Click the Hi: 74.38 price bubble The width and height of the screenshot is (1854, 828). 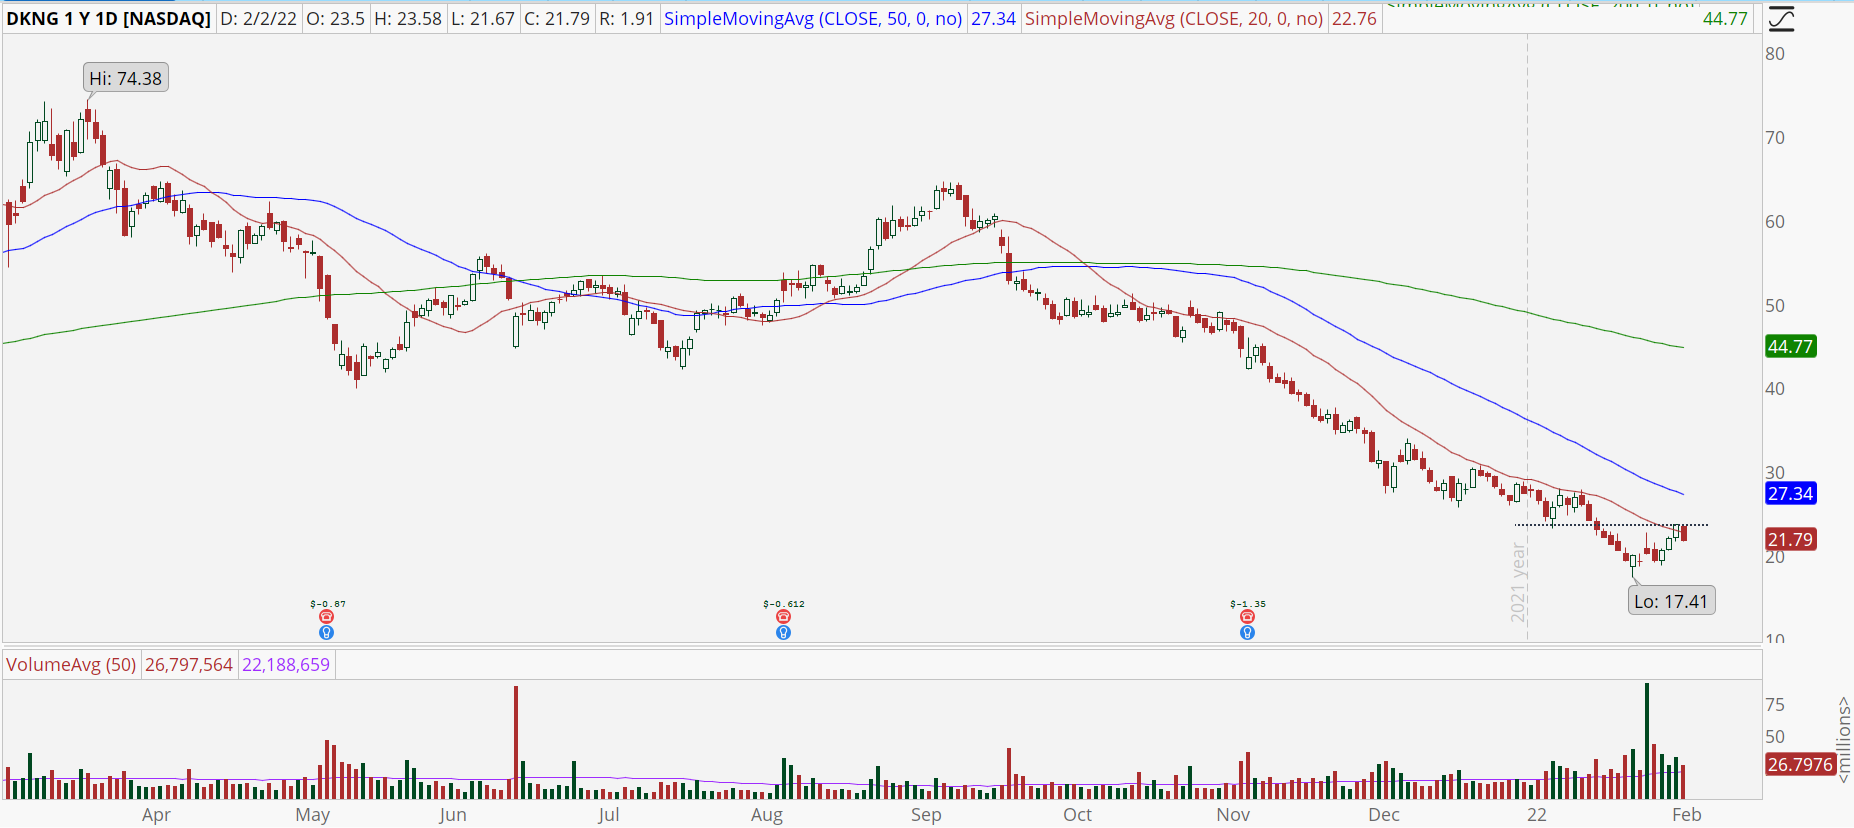click(126, 78)
